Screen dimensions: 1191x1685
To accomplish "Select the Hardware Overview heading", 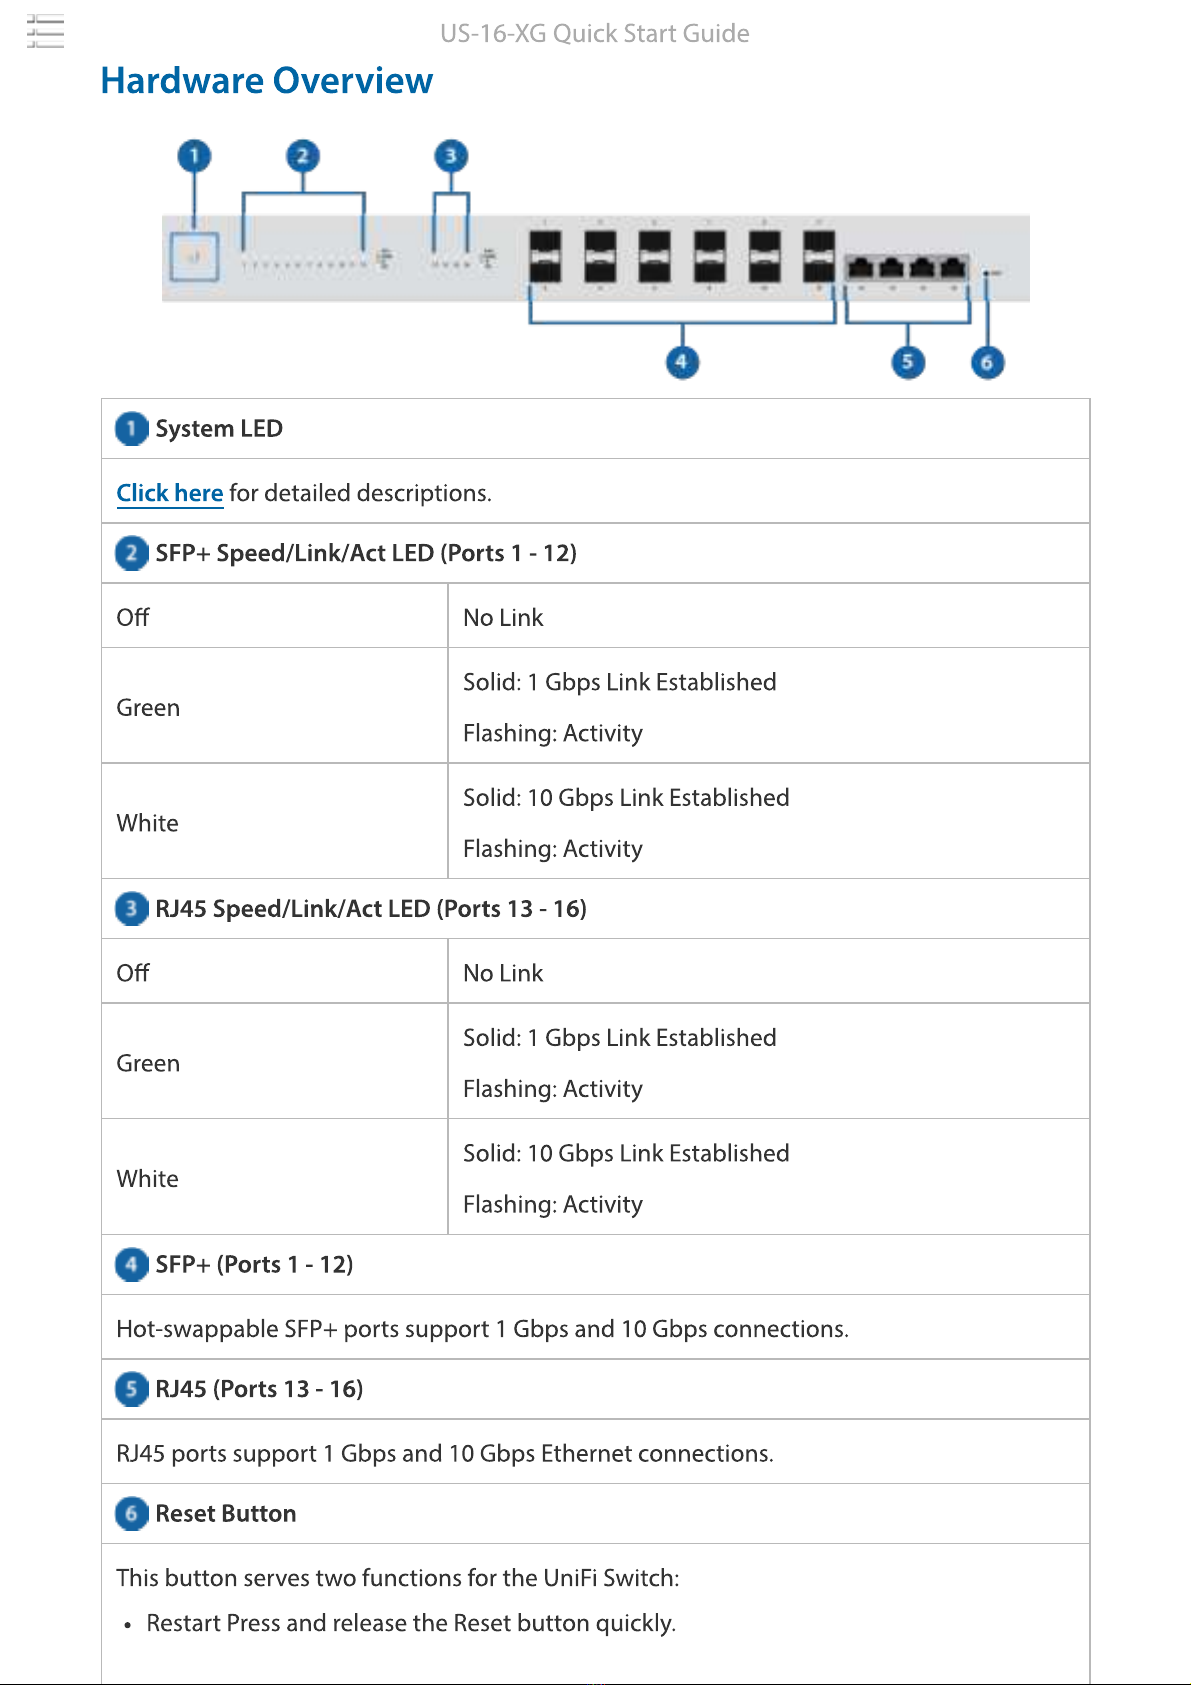I will point(267,81).
